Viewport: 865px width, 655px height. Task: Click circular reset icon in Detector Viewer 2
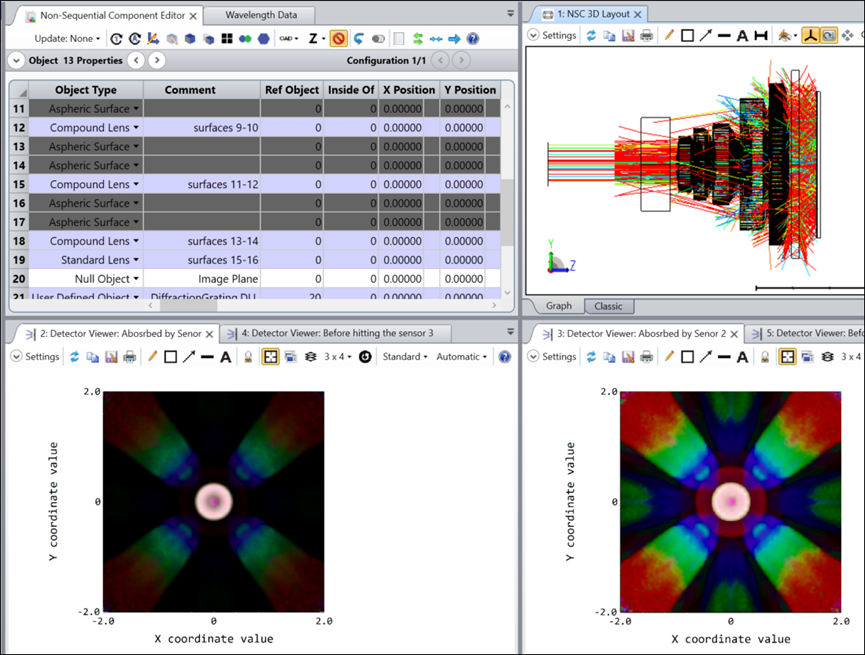click(365, 356)
